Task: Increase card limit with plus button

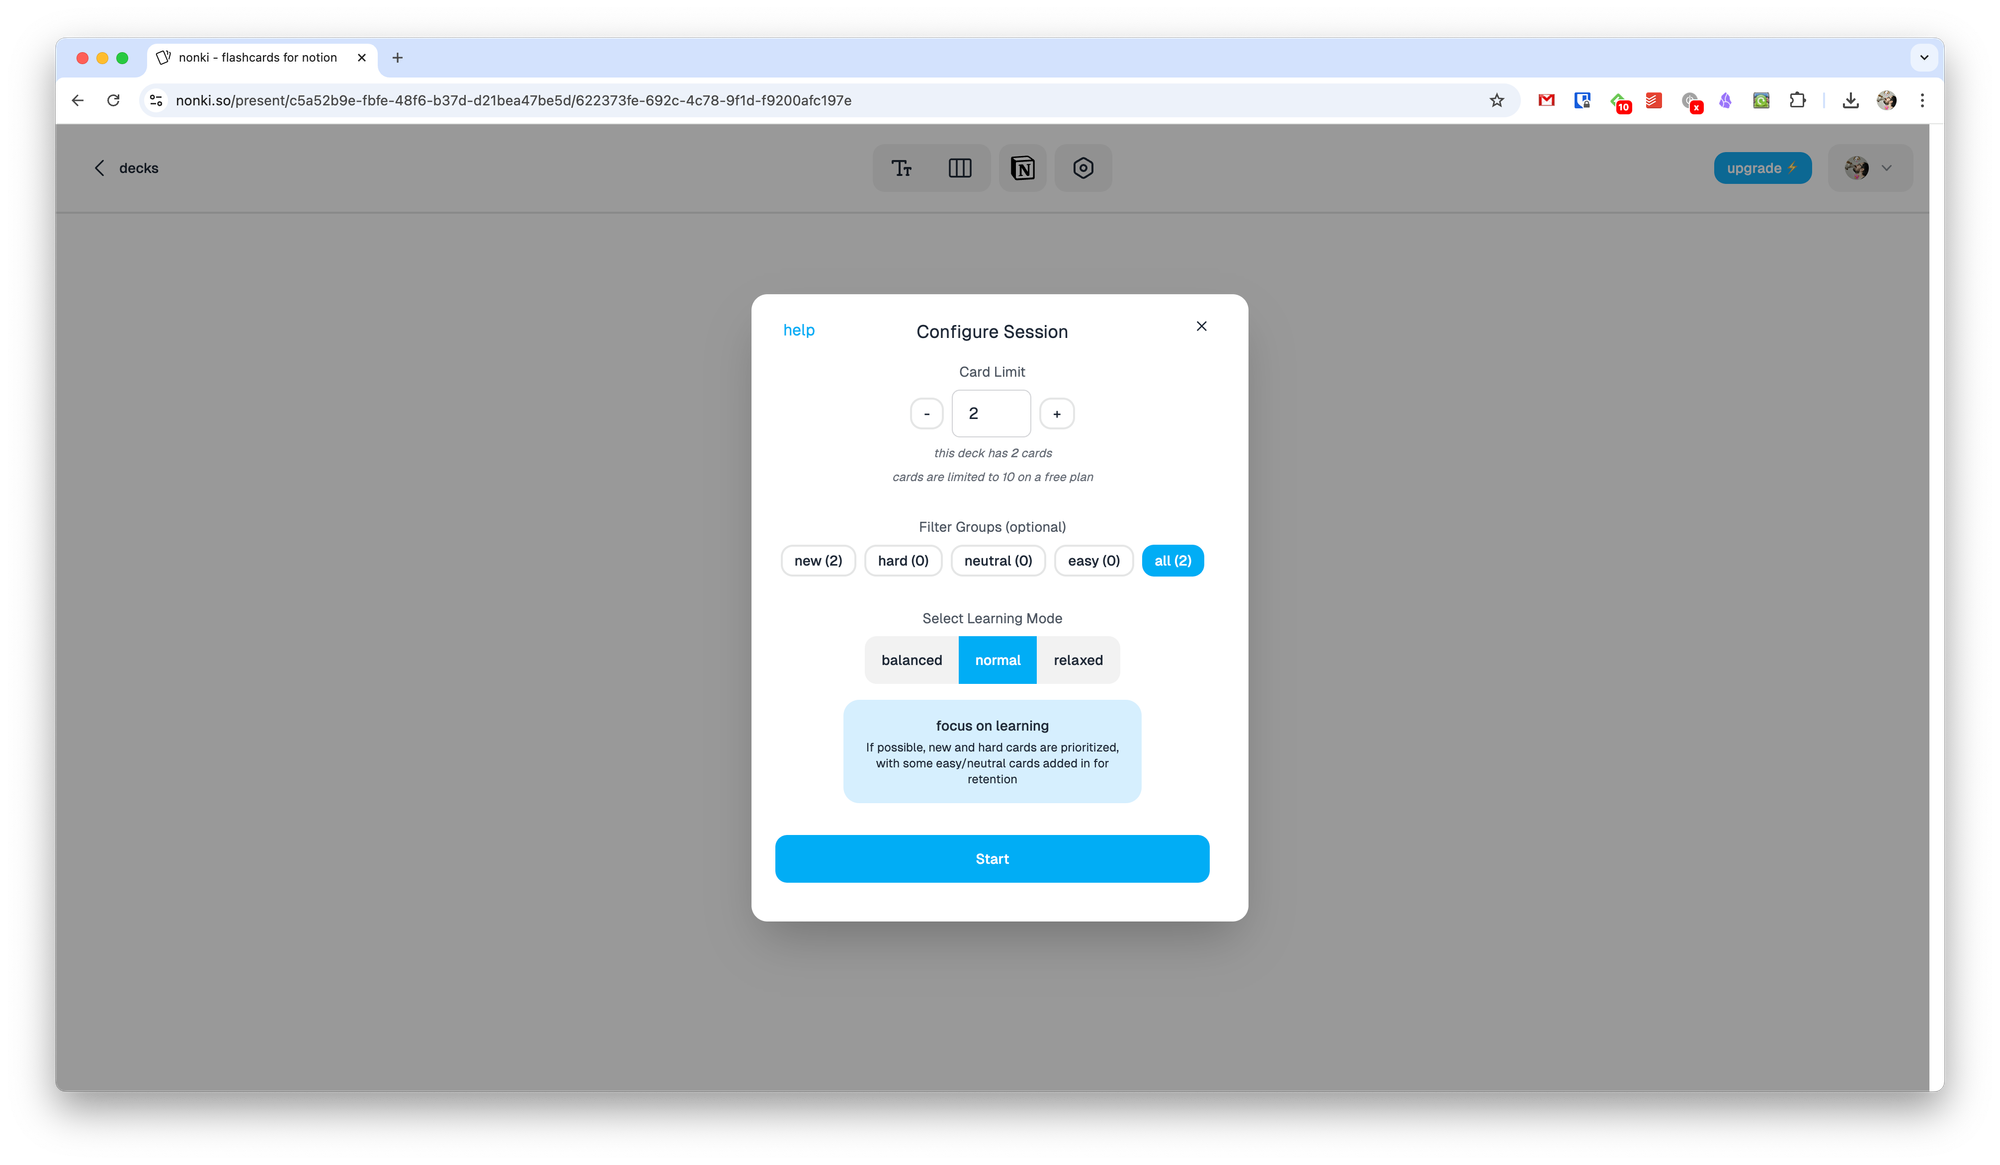Action: pos(1057,414)
